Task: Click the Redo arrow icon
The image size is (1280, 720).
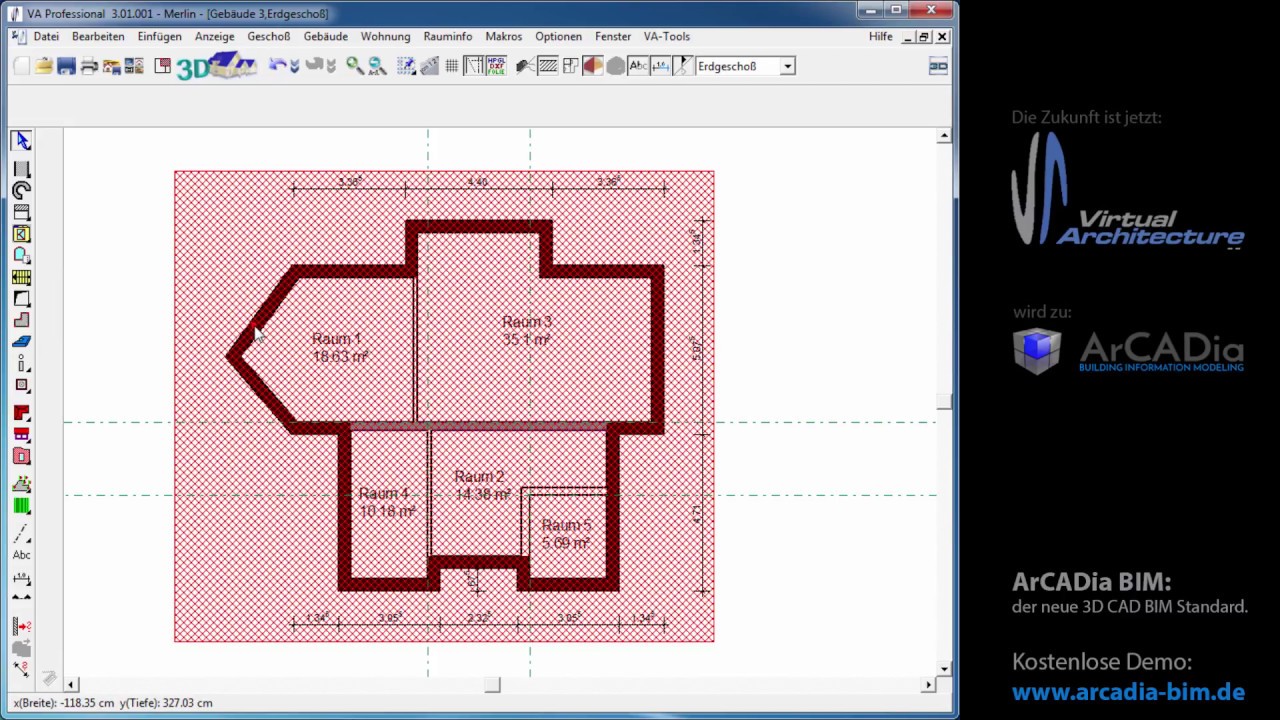Action: click(x=314, y=66)
